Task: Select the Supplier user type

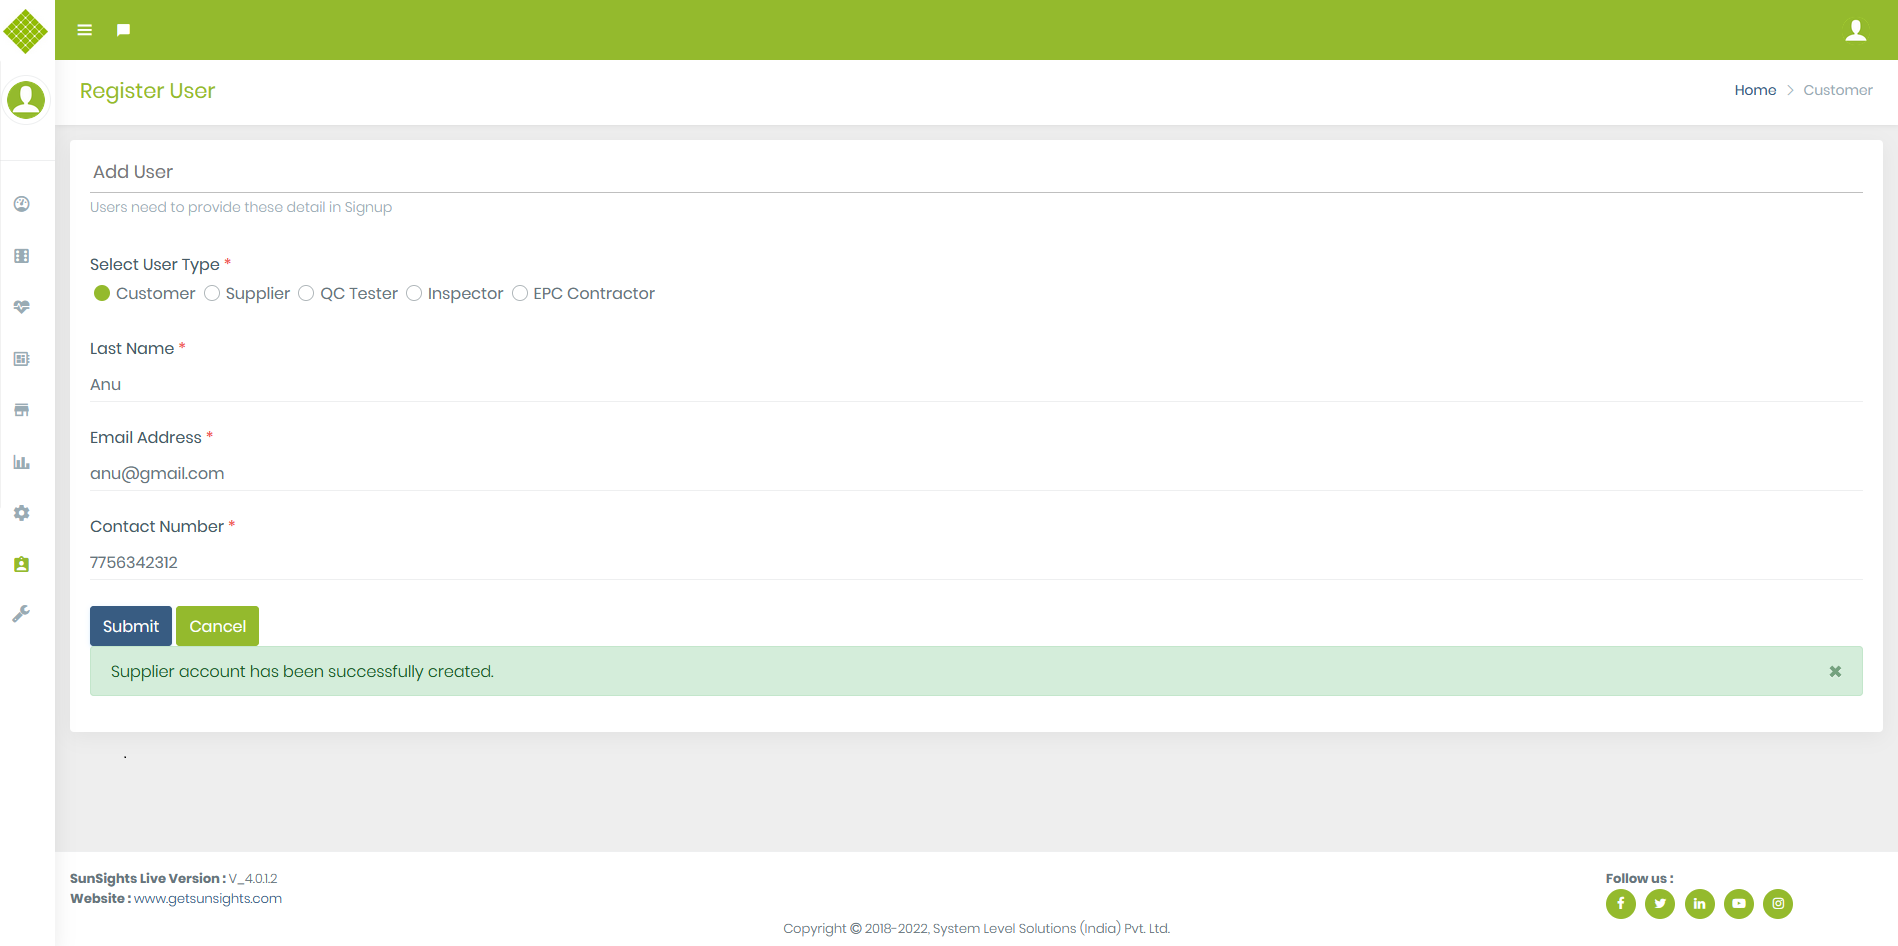Action: tap(212, 293)
